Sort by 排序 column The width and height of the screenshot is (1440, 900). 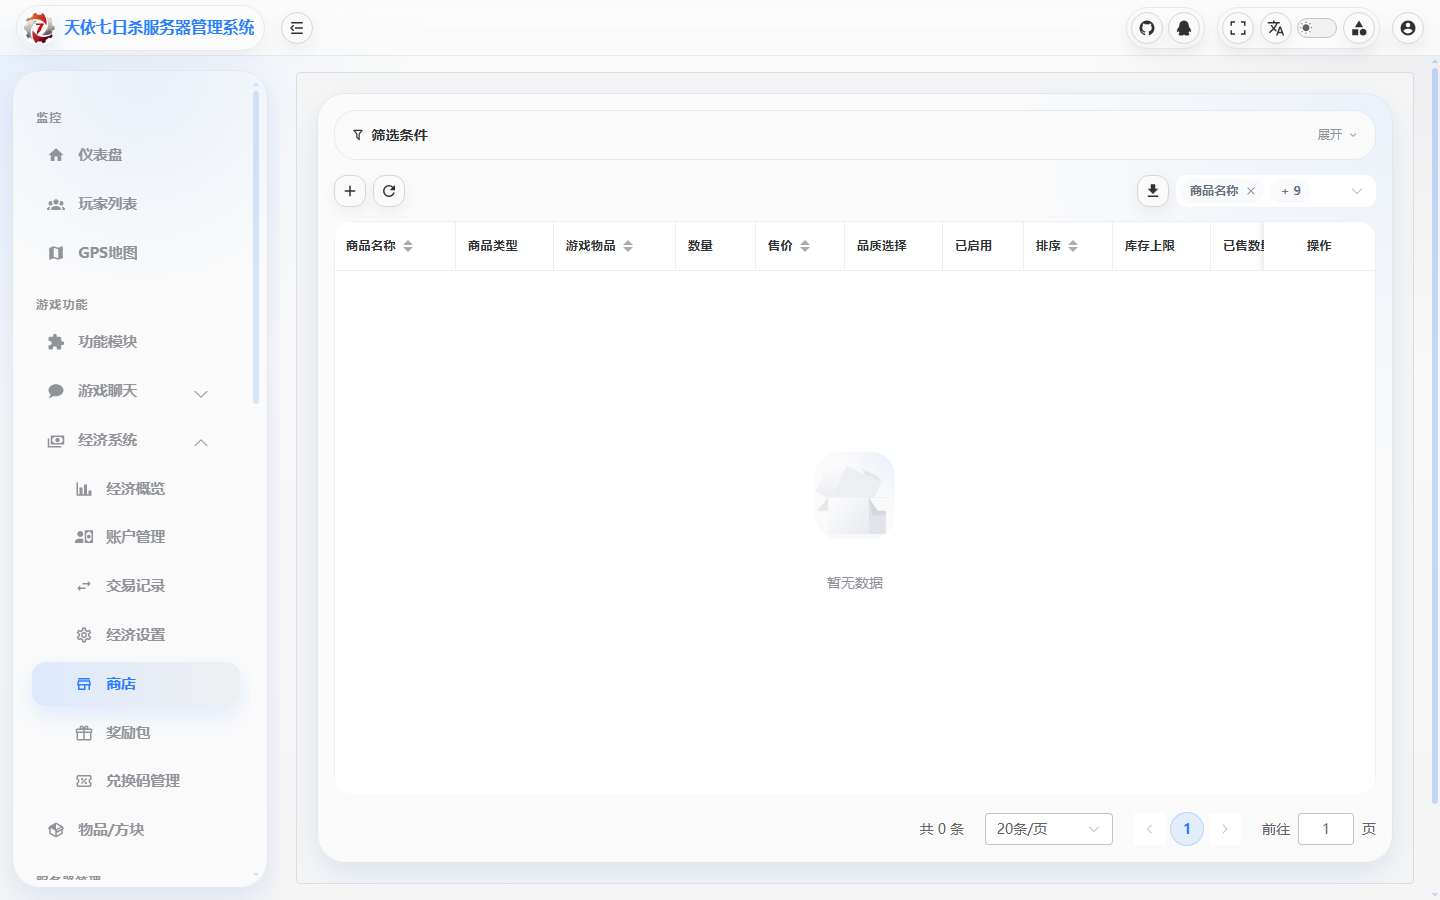point(1073,246)
